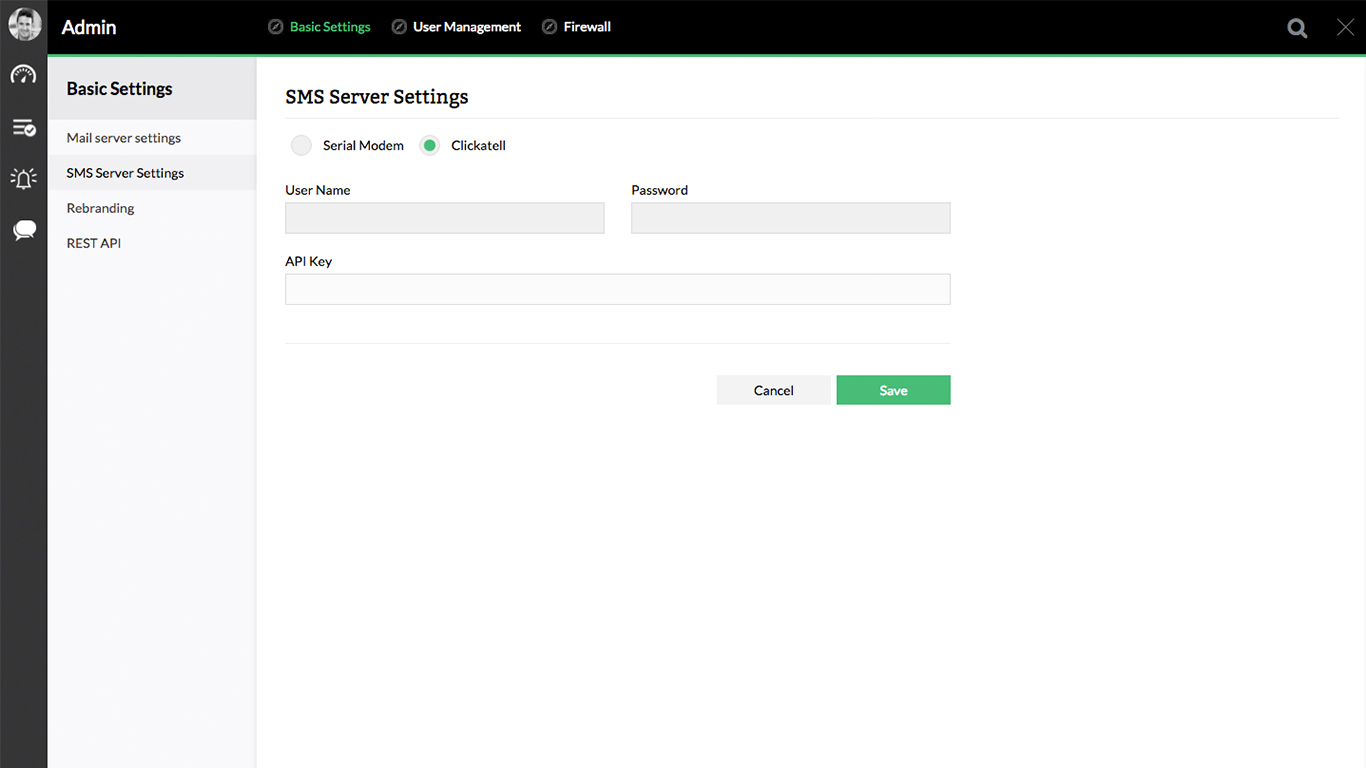The height and width of the screenshot is (768, 1366).
Task: View alerts via the bell icon
Action: [x=23, y=178]
